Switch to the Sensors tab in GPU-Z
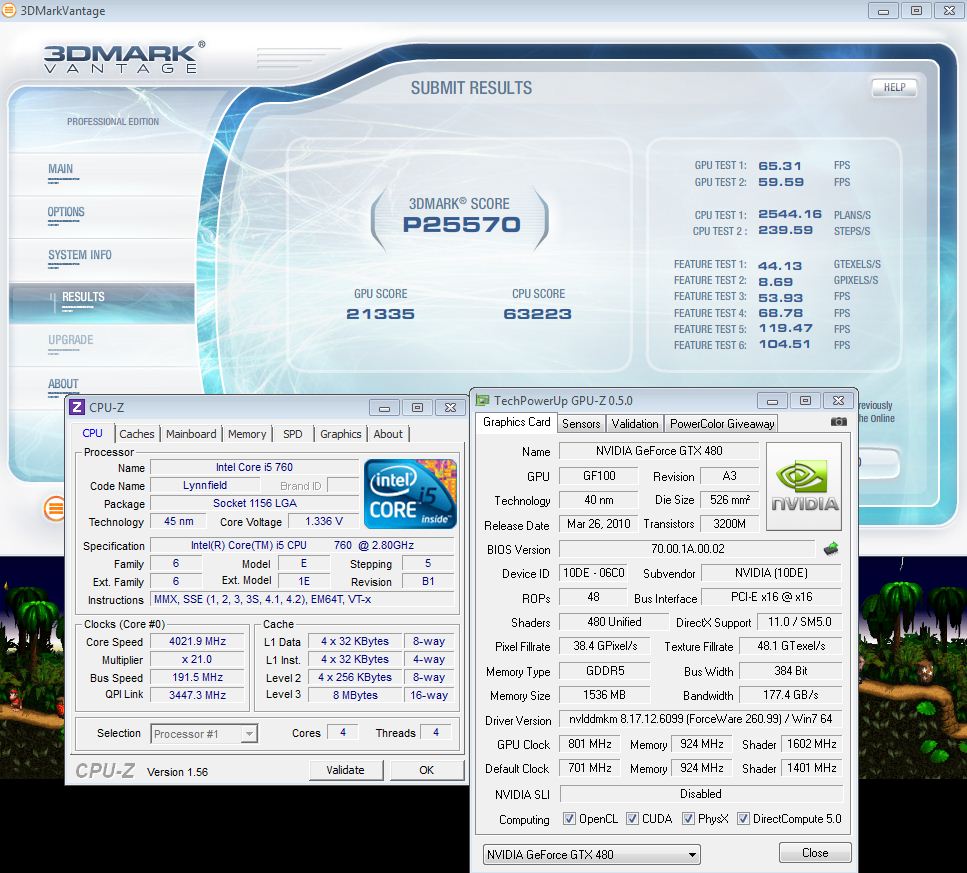Viewport: 967px width, 873px height. click(x=581, y=423)
